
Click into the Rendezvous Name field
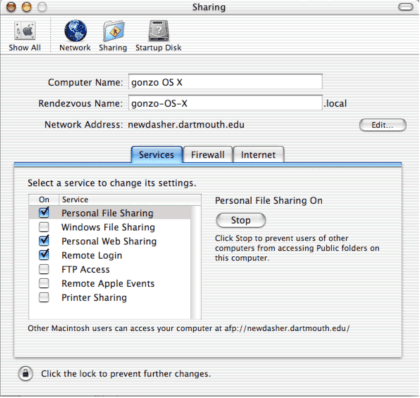225,103
